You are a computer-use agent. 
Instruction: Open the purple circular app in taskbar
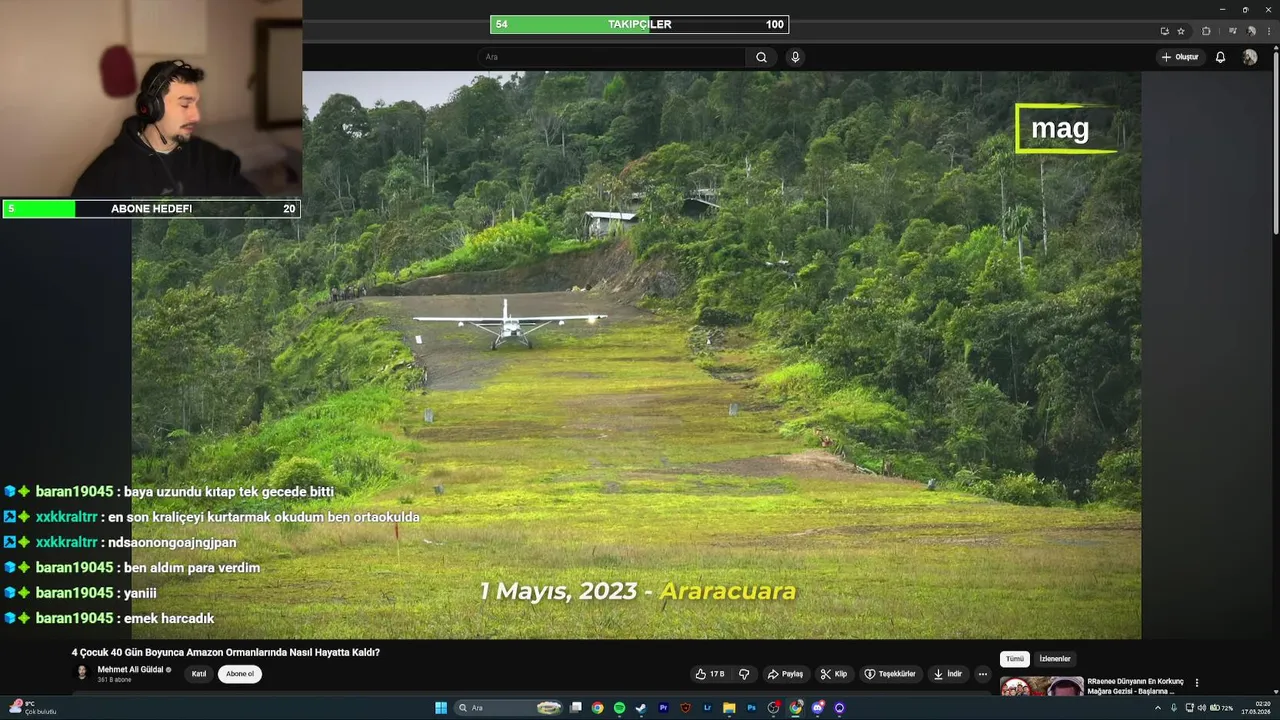[839, 708]
